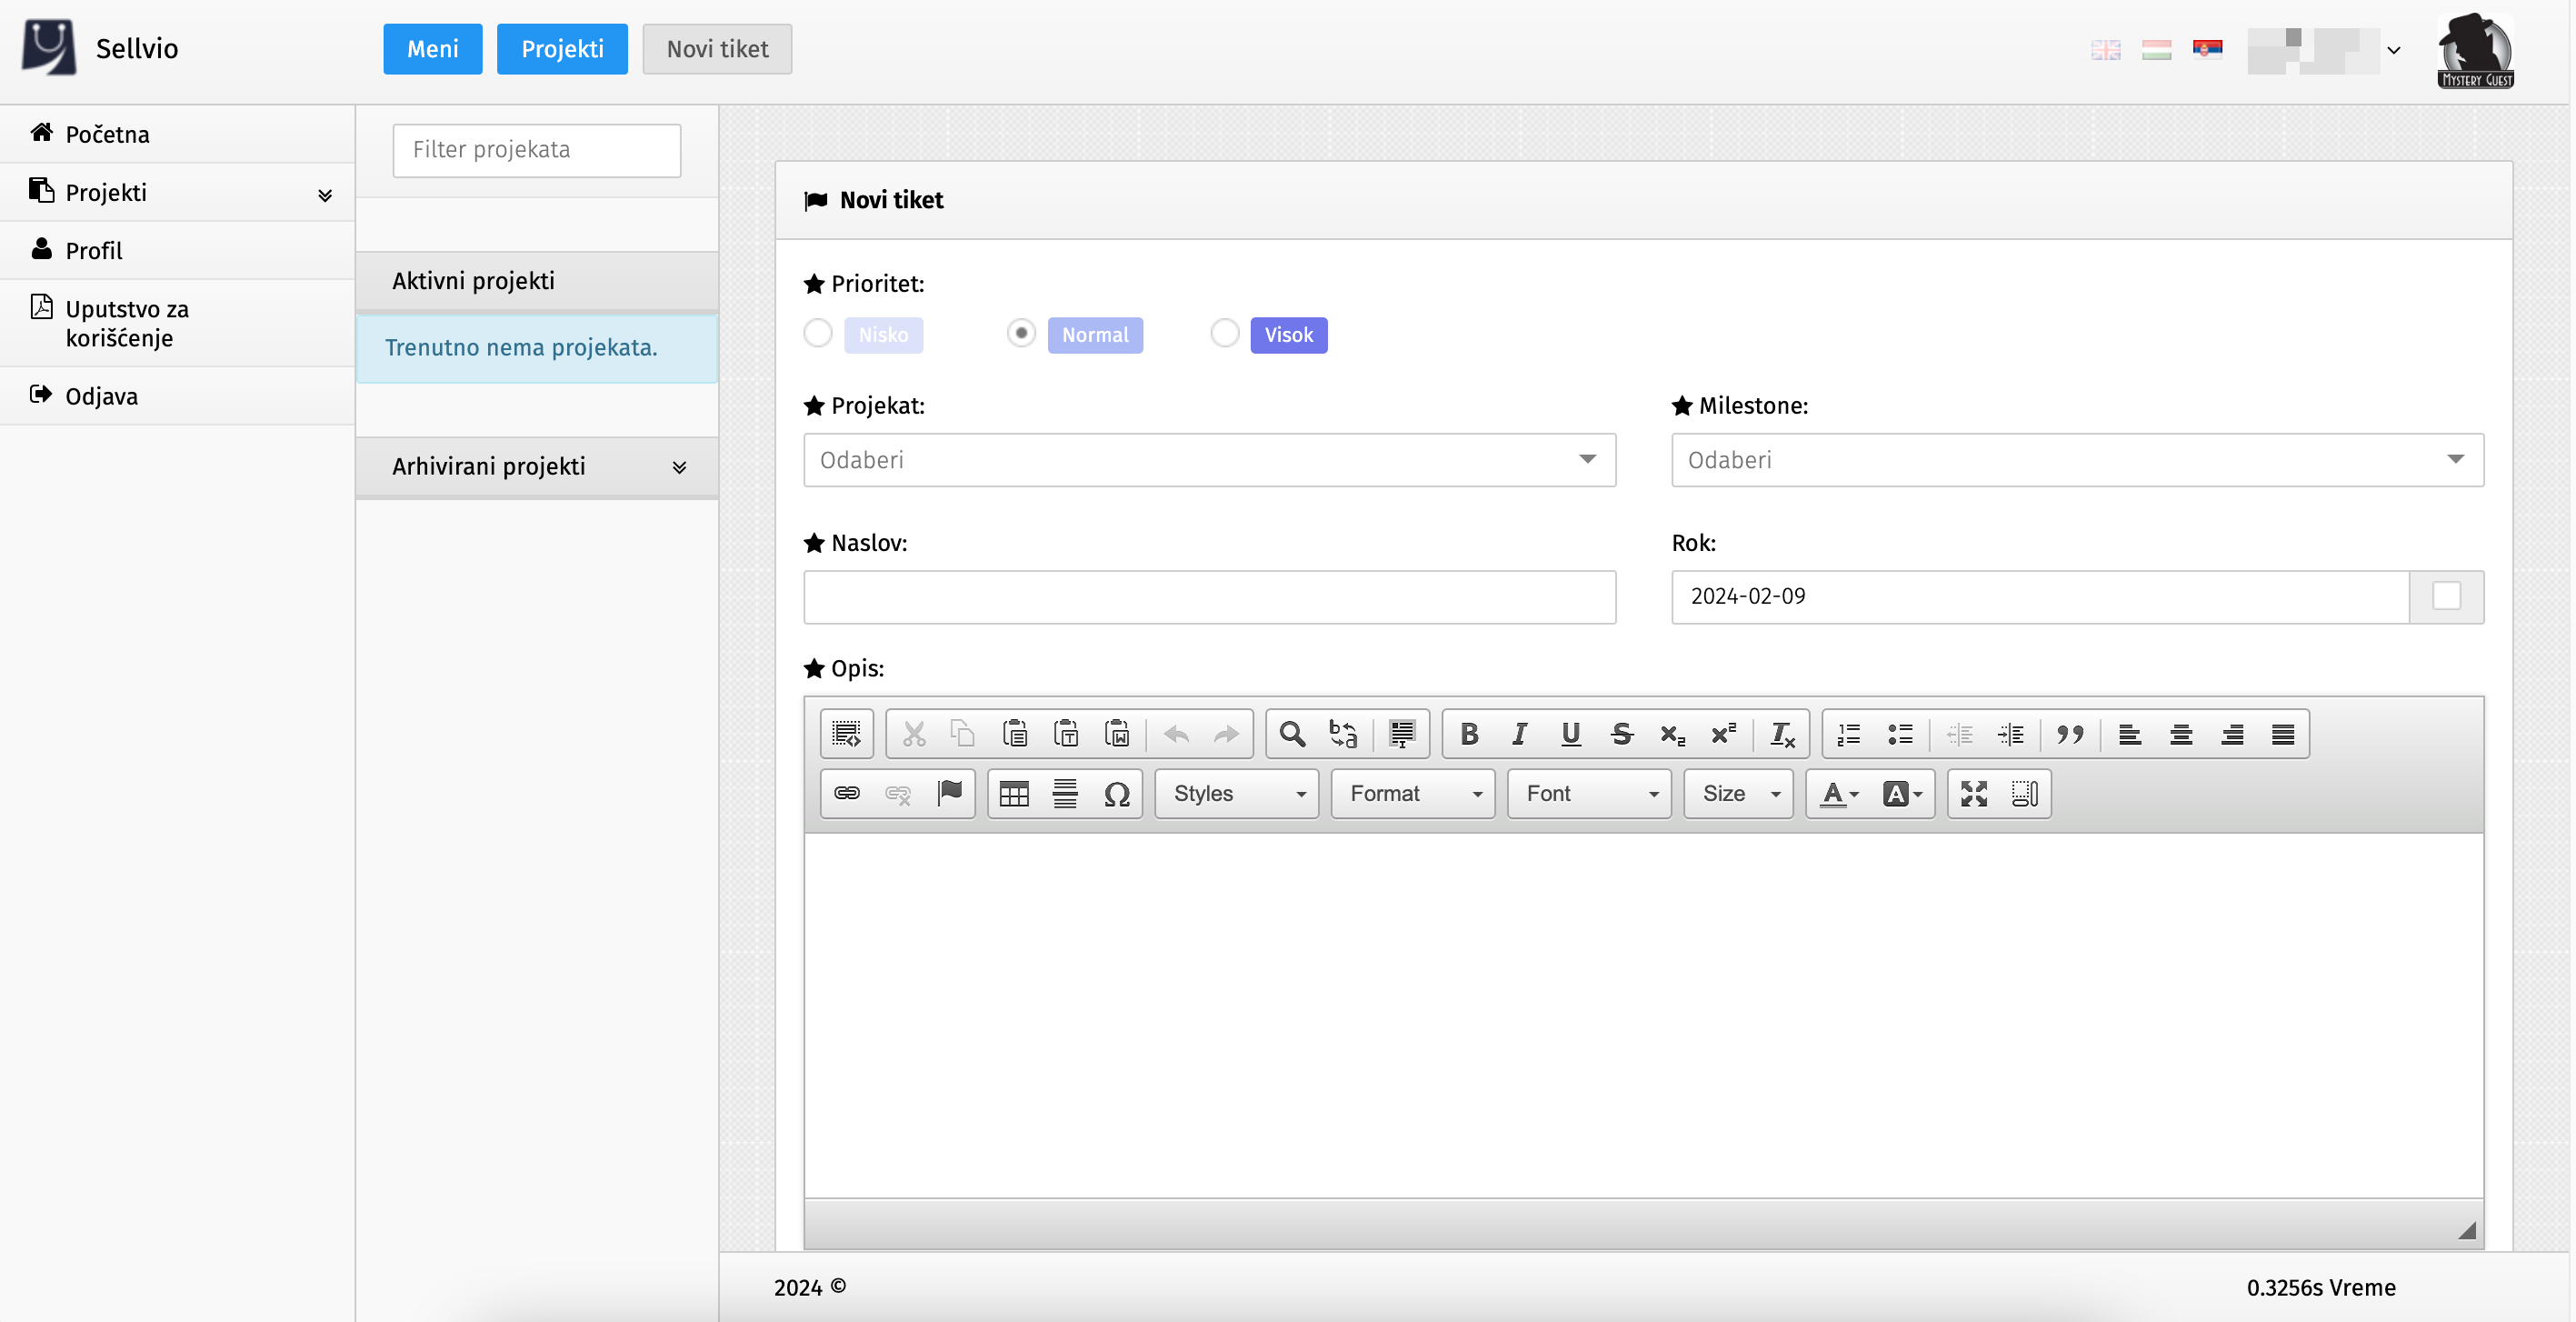Insert special character (Omega icon)
This screenshot has width=2576, height=1322.
(x=1116, y=793)
